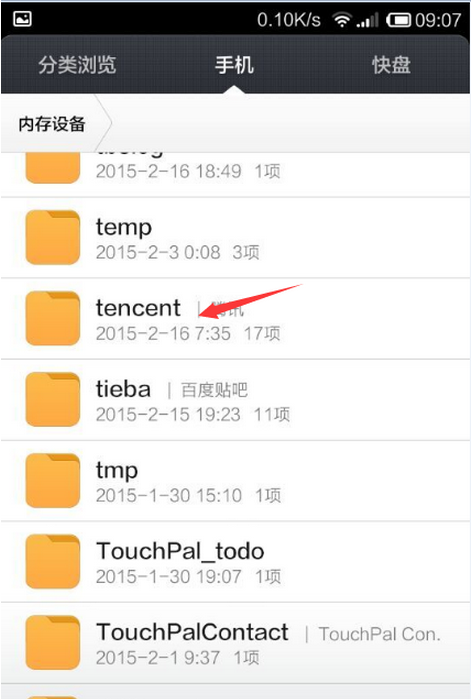This screenshot has width=471, height=699.
Task: Tap the 内存设备 breadcrumb
Action: coord(52,124)
